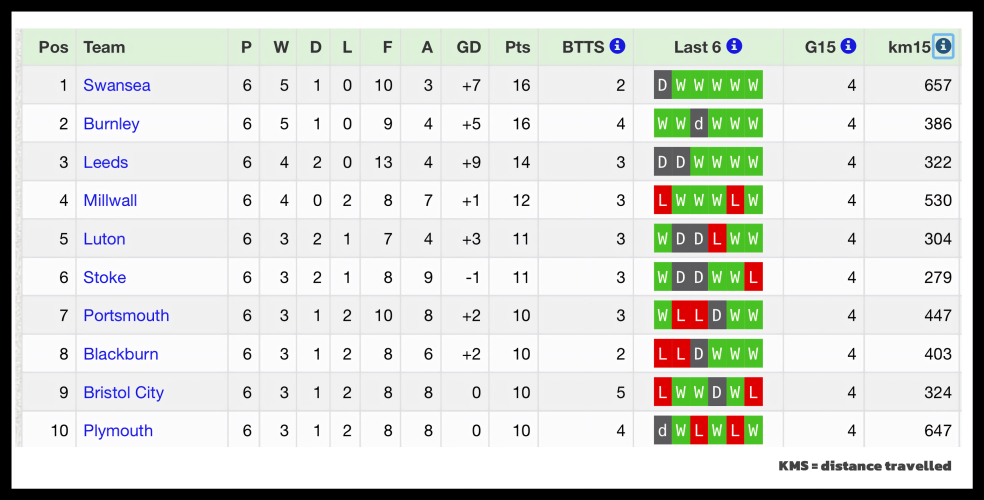The height and width of the screenshot is (500, 984).
Task: Click the BTTS info icon
Action: pos(617,46)
